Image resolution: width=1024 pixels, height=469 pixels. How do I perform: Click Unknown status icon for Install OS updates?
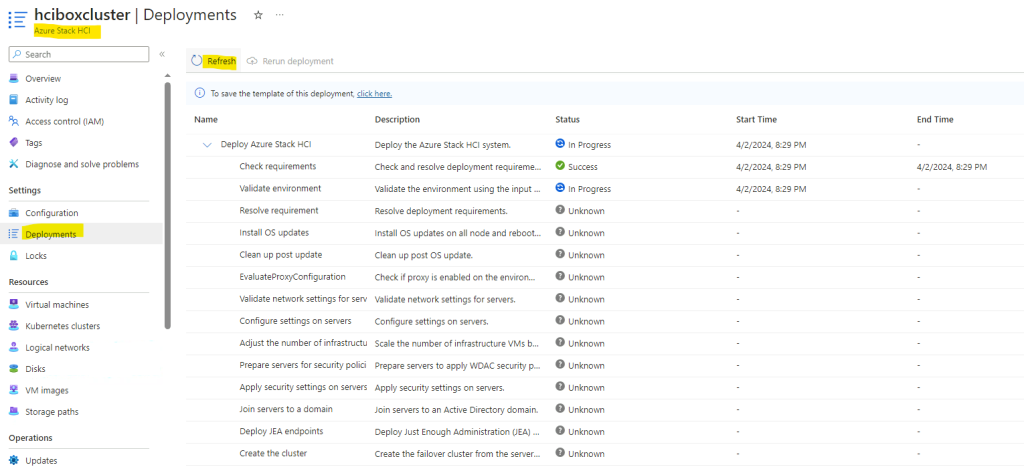coord(560,232)
